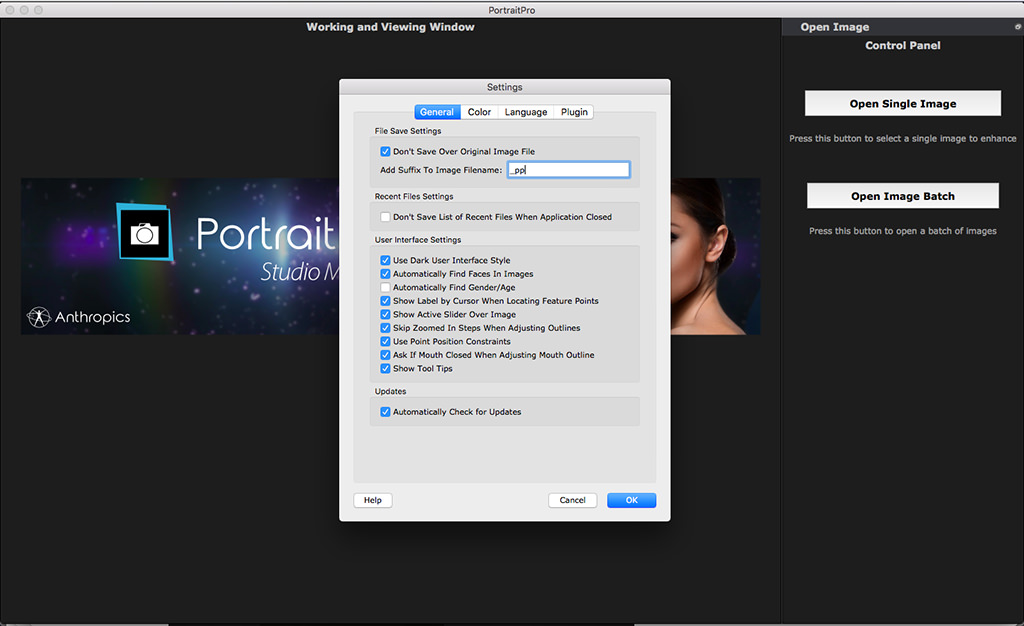
Task: Uncheck Use Point Position Constraints
Action: pos(385,341)
